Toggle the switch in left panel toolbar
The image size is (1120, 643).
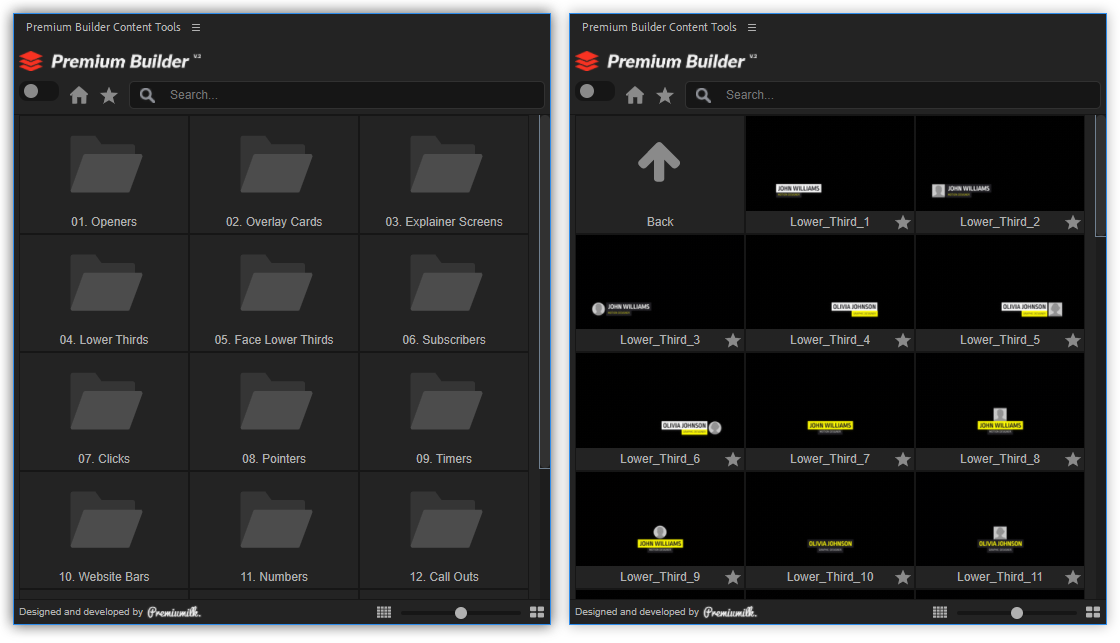pos(39,91)
